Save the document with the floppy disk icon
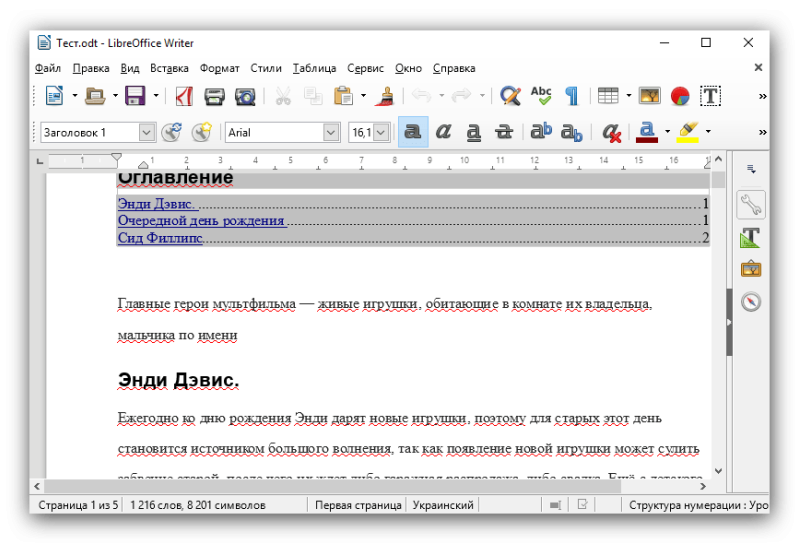The image size is (800, 544). 135,95
